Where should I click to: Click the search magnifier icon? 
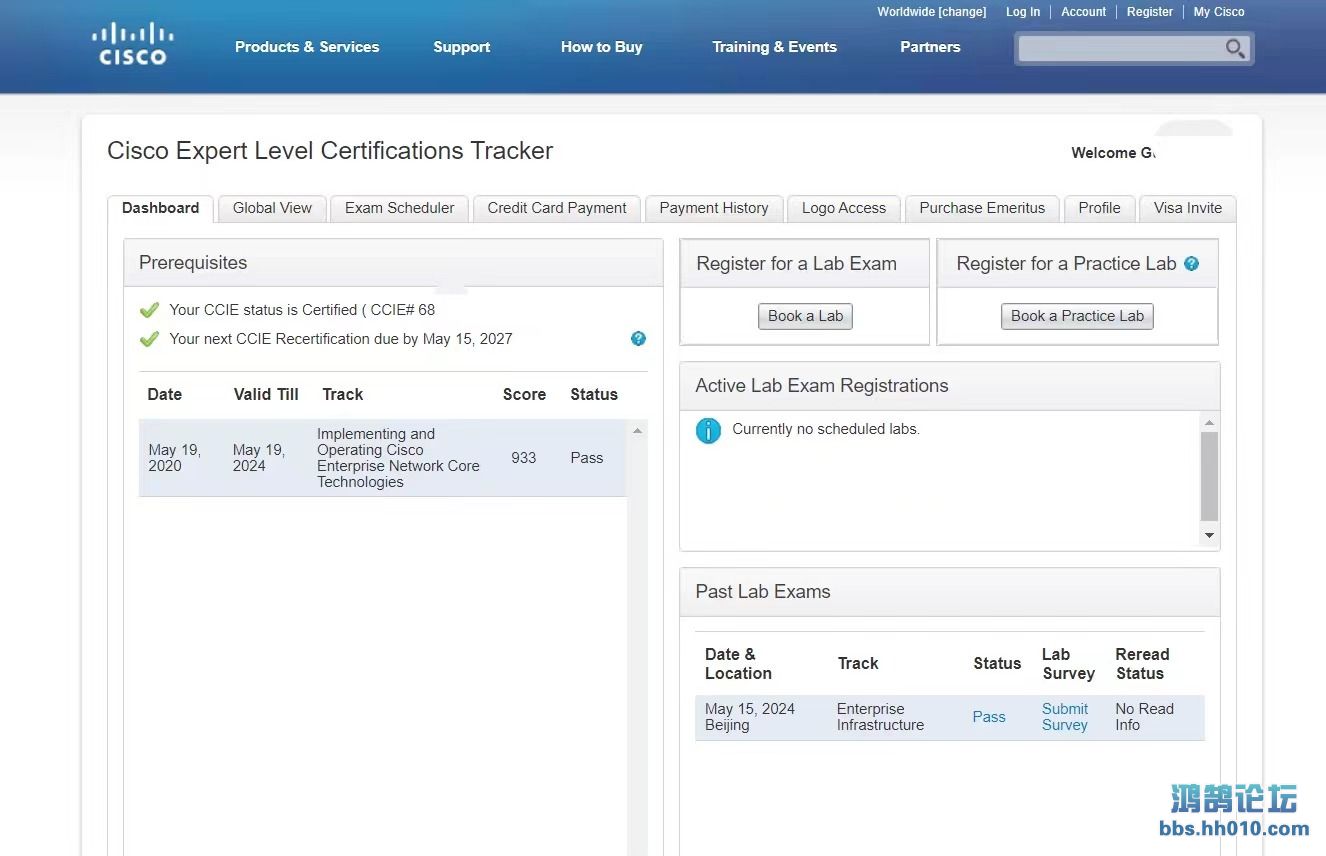[1235, 48]
